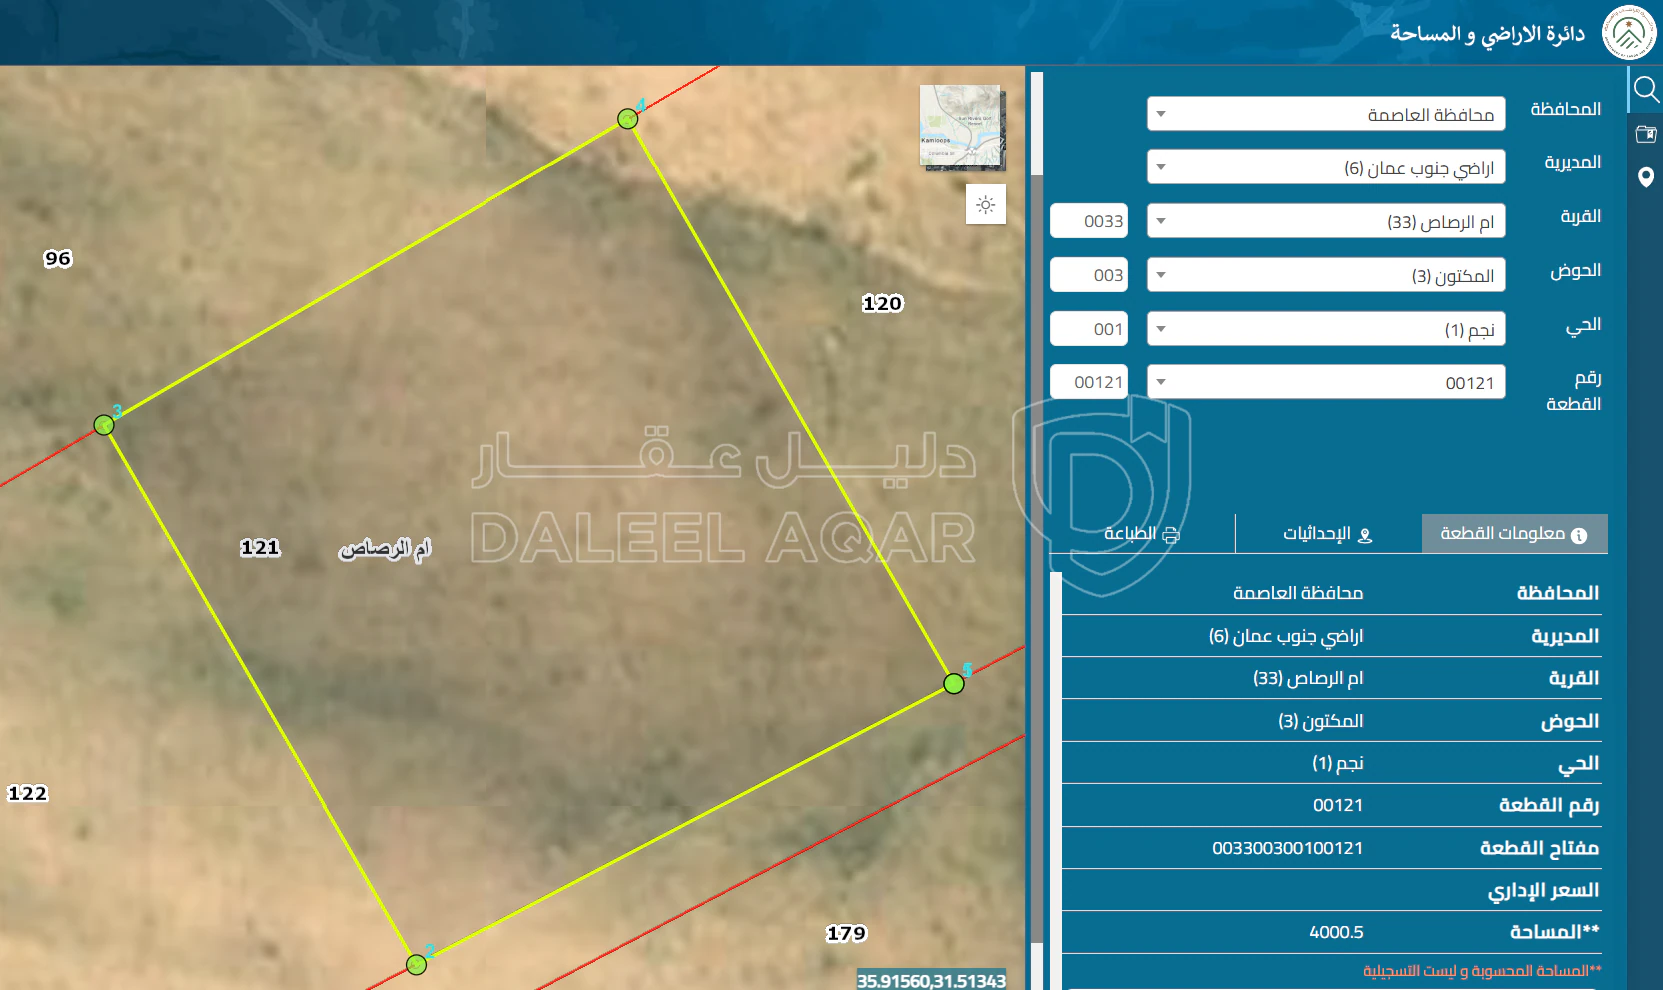This screenshot has height=990, width=1663.
Task: Expand the القرية village dropdown
Action: [1326, 221]
